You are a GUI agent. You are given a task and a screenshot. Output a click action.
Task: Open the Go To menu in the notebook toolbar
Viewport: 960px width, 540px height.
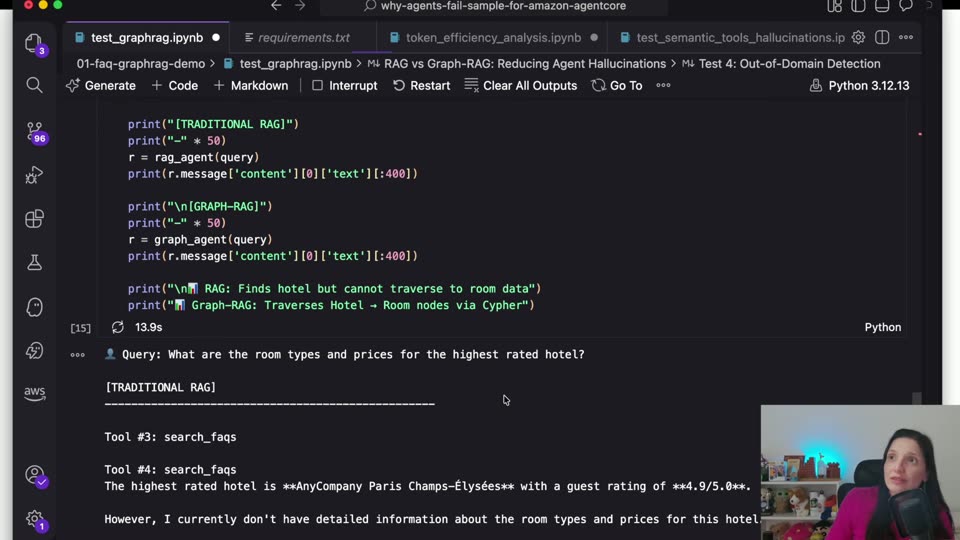pyautogui.click(x=617, y=86)
